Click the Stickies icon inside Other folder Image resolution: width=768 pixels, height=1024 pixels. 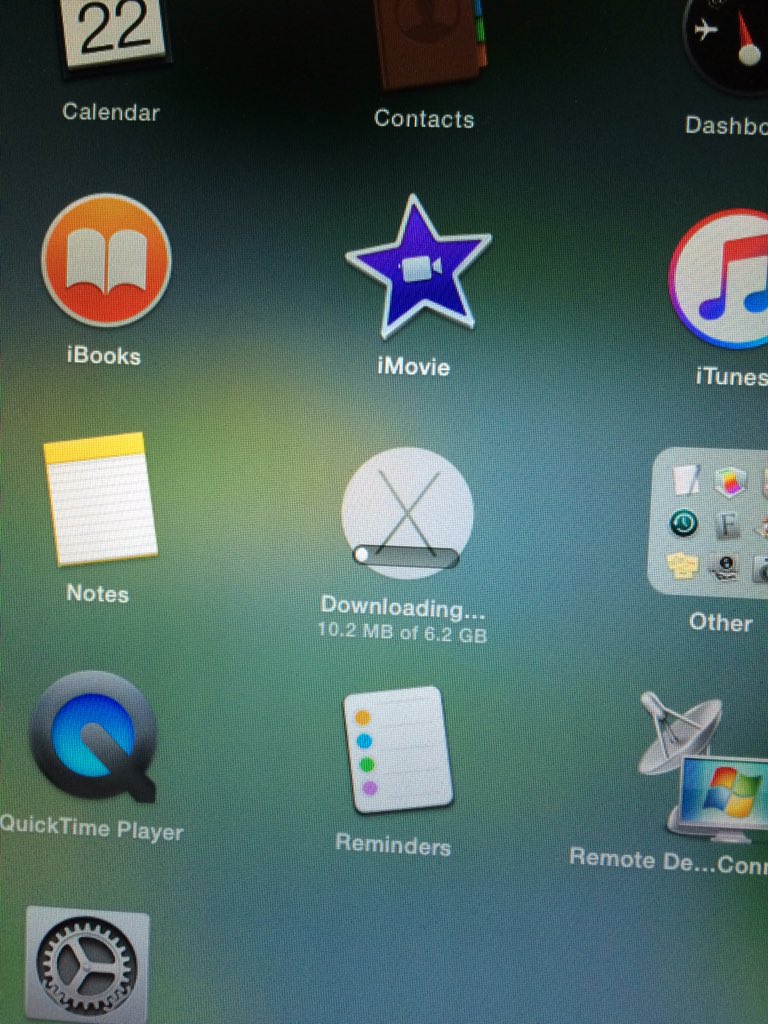tap(682, 564)
